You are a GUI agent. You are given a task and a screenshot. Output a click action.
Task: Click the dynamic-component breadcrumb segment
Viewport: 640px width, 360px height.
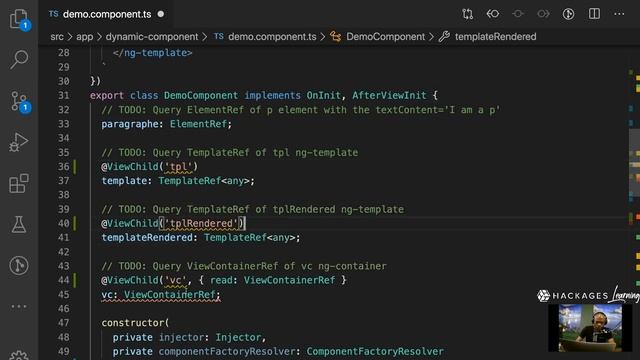click(x=152, y=37)
